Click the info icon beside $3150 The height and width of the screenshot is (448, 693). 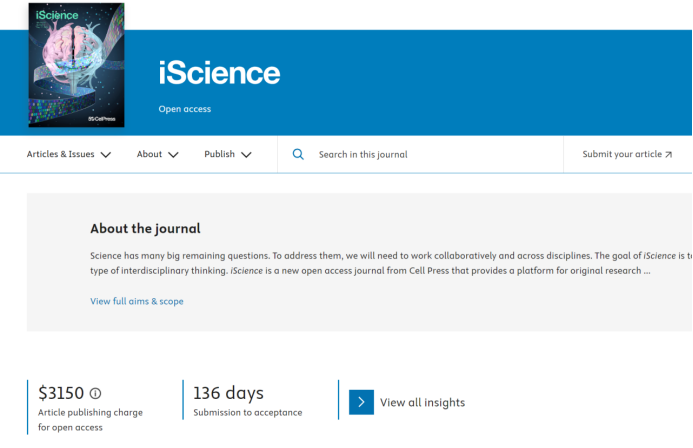click(x=96, y=394)
